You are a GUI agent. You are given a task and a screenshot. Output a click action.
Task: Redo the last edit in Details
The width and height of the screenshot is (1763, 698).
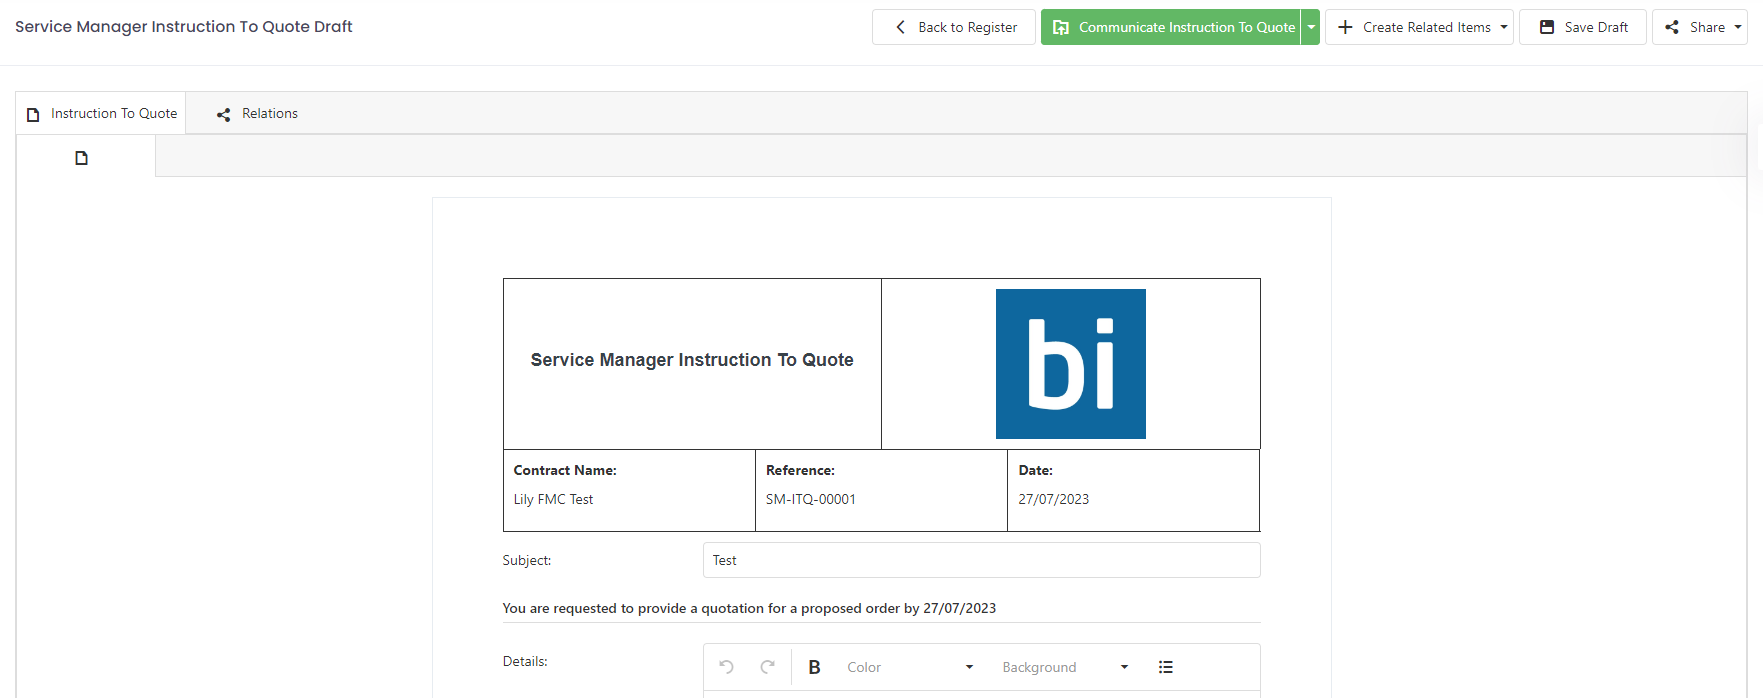tap(768, 667)
